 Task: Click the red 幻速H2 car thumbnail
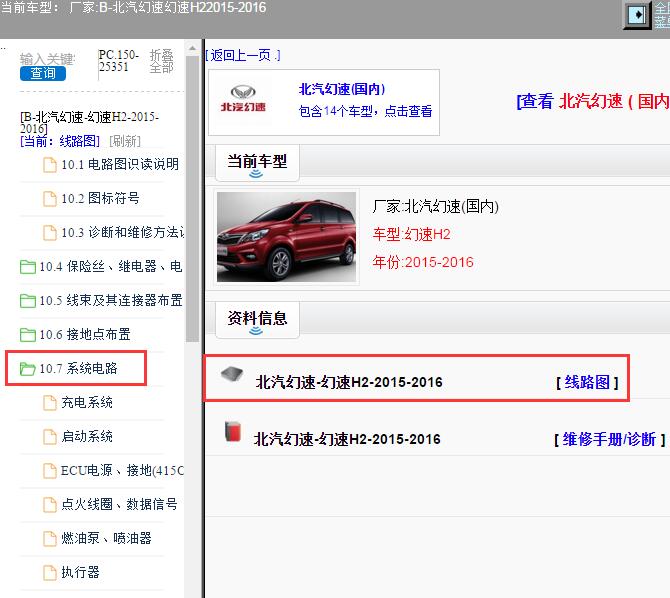[x=286, y=237]
